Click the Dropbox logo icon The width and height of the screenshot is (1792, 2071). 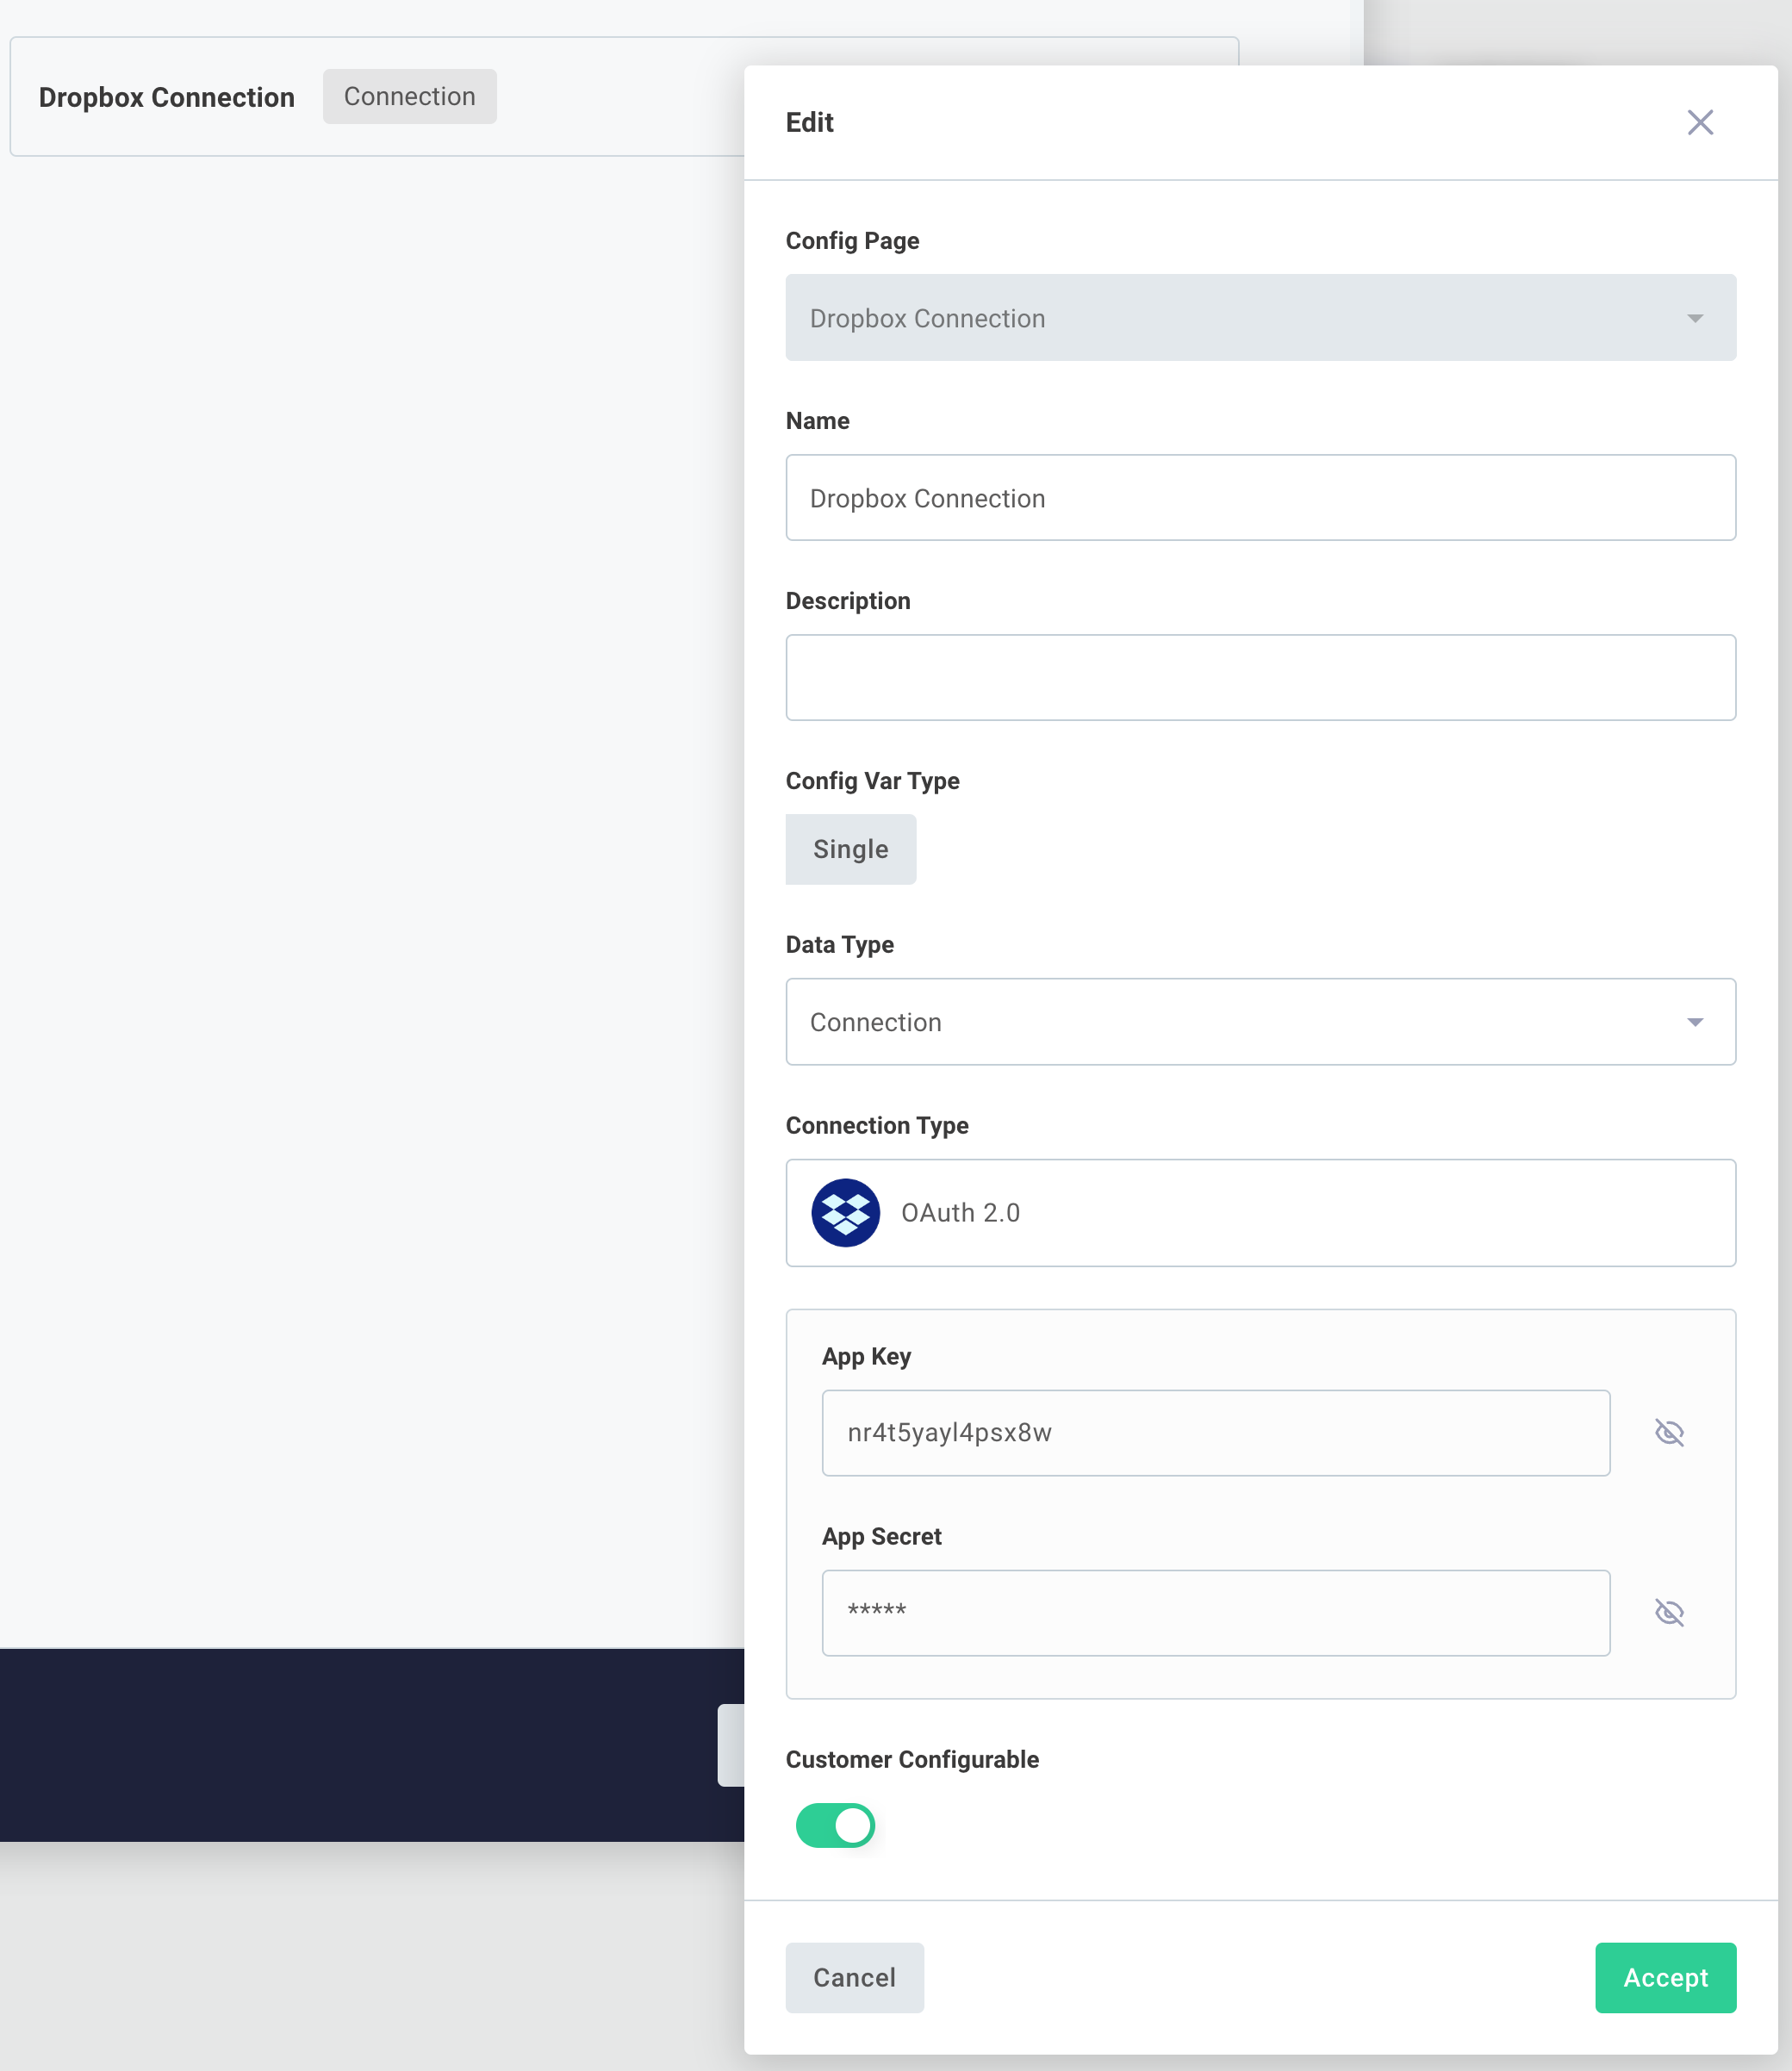coord(845,1213)
